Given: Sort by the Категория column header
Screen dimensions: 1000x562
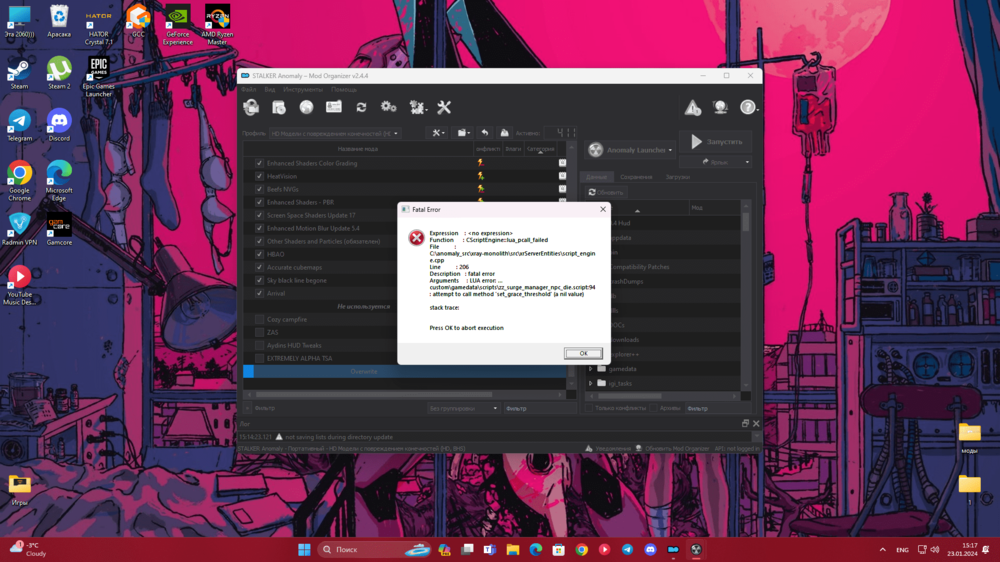Looking at the screenshot, I should [540, 149].
